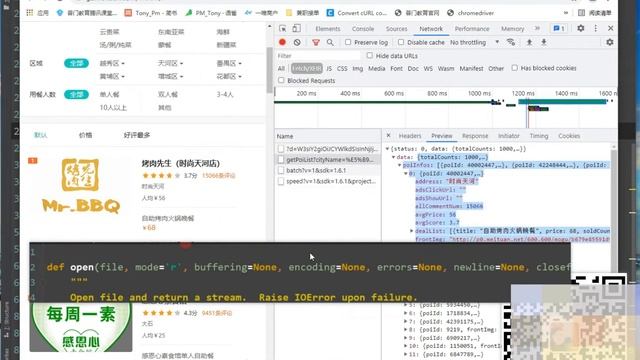640x360 pixels.
Task: Collapse the poiInfos array node
Action: (400, 165)
